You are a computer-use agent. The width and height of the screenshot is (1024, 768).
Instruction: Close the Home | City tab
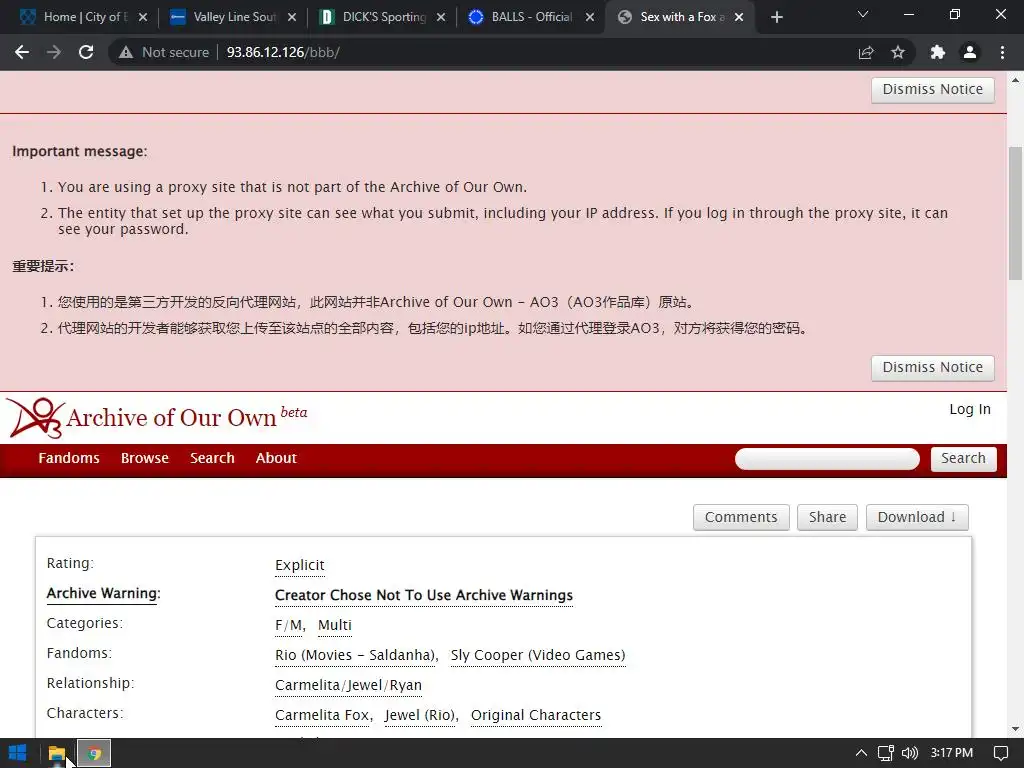tap(143, 17)
